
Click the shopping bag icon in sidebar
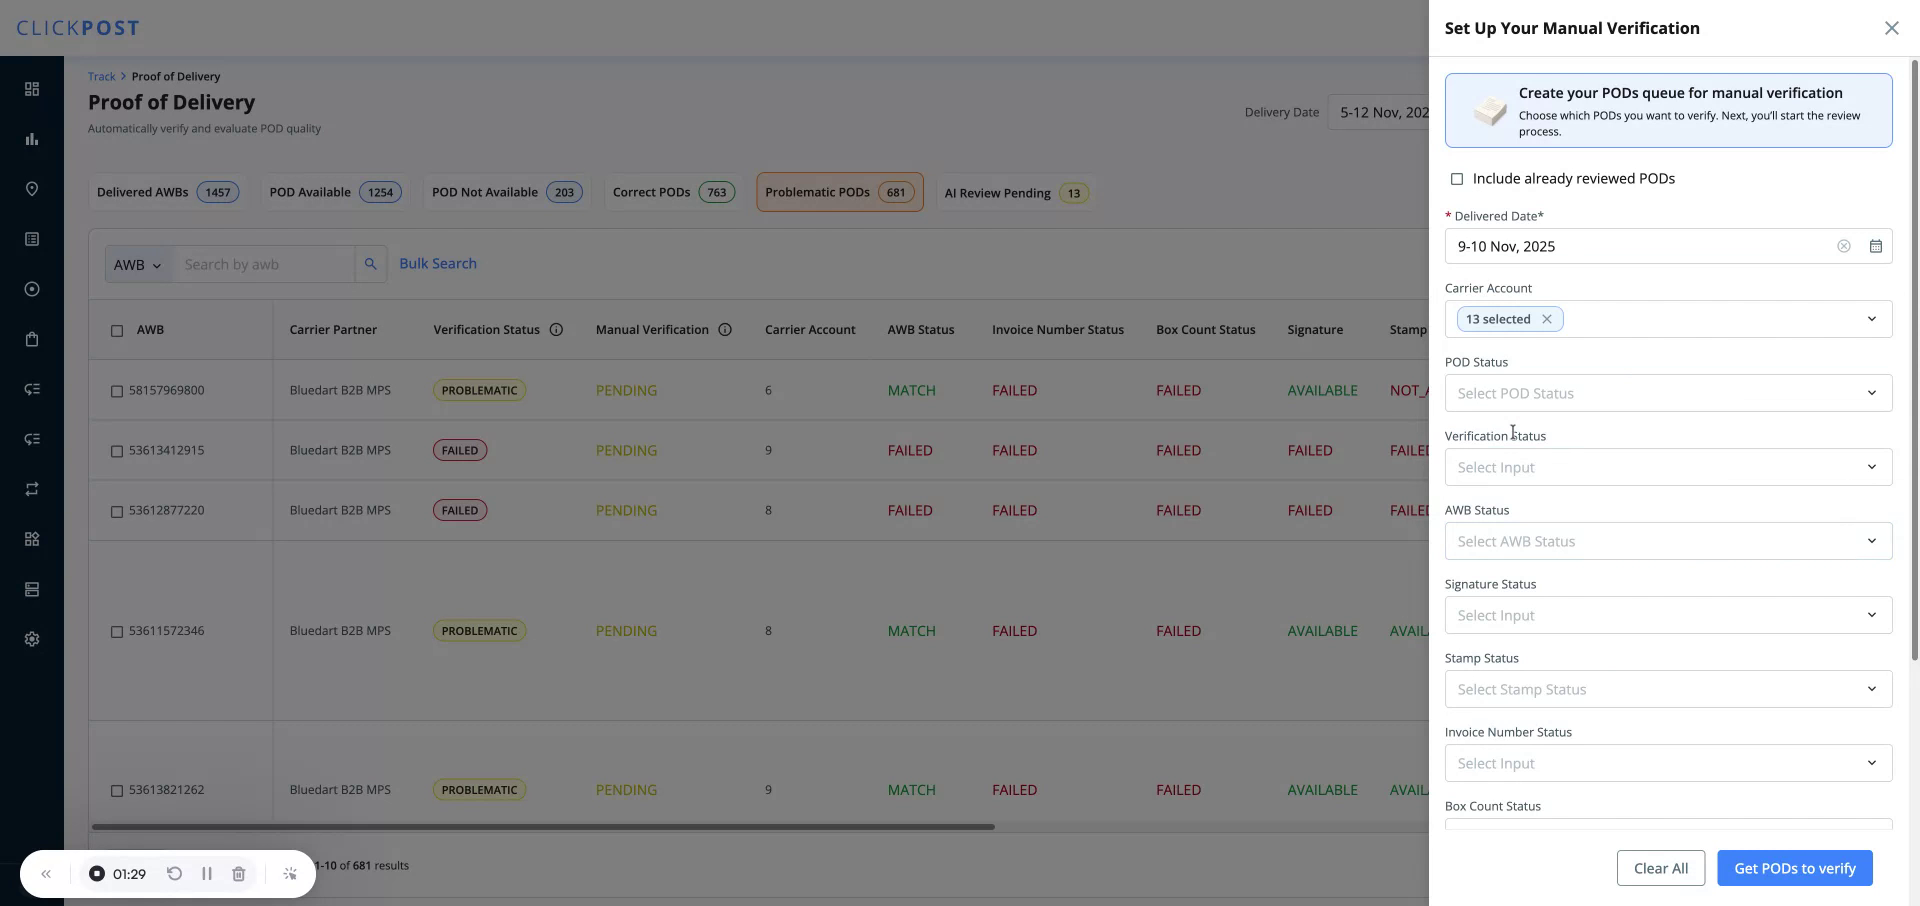[x=32, y=339]
